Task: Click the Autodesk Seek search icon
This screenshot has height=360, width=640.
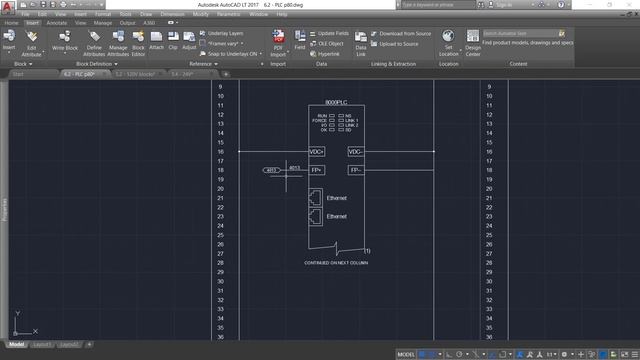Action: pyautogui.click(x=562, y=33)
